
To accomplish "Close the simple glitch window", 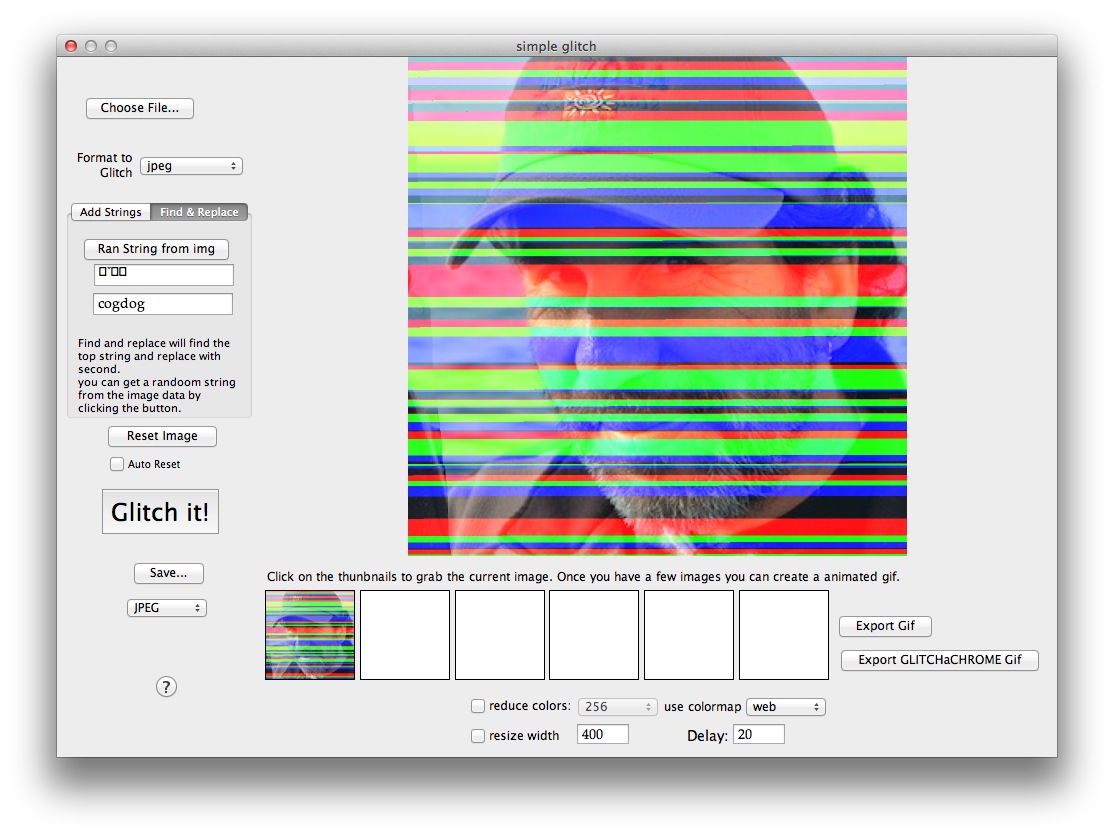I will coord(71,46).
